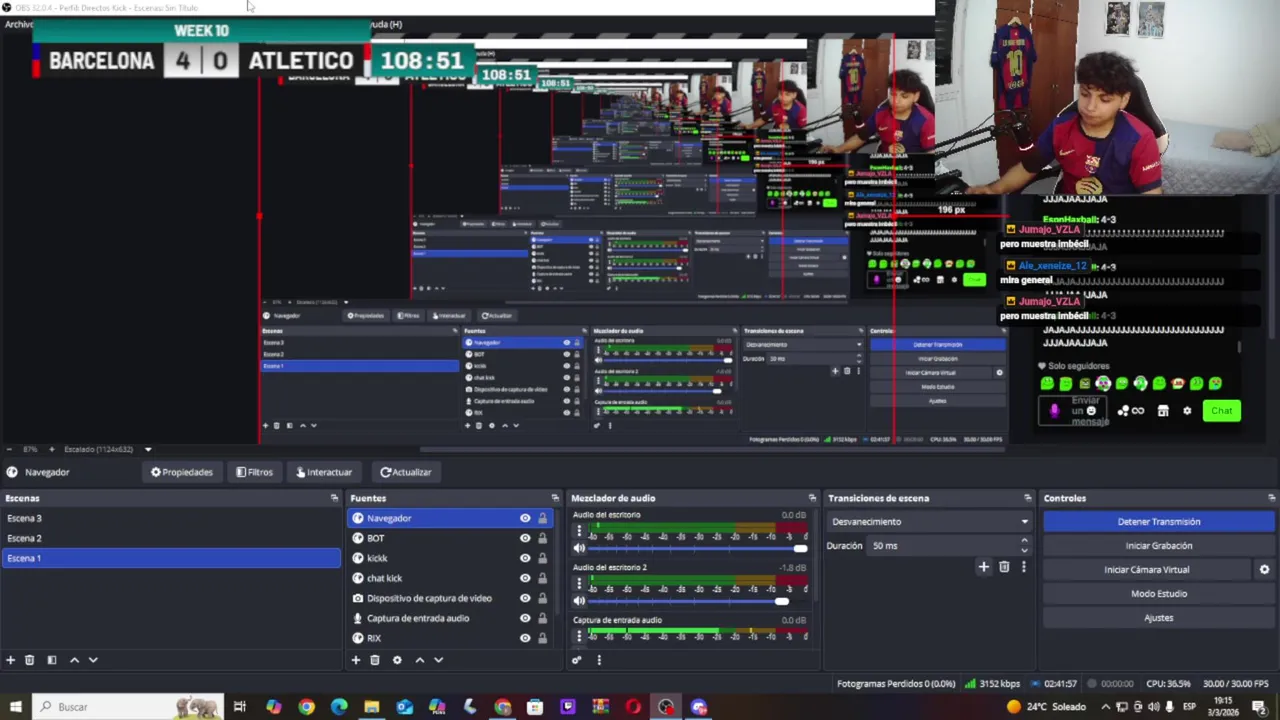
Task: Hide the Navegador source eye icon
Action: point(525,518)
